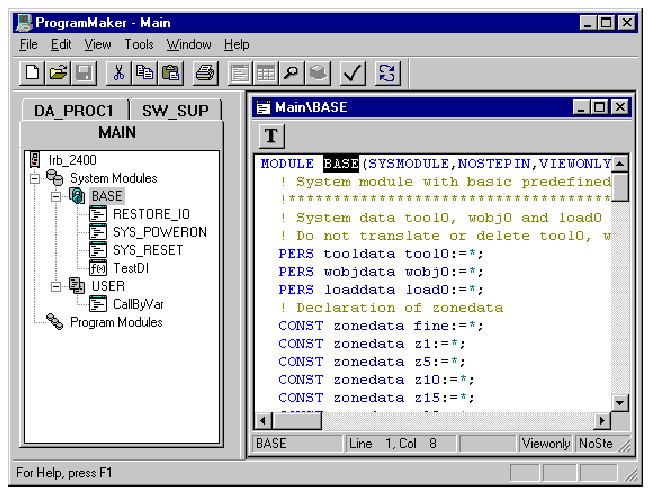Select TestDI function in tree
The image size is (649, 489).
(x=131, y=269)
